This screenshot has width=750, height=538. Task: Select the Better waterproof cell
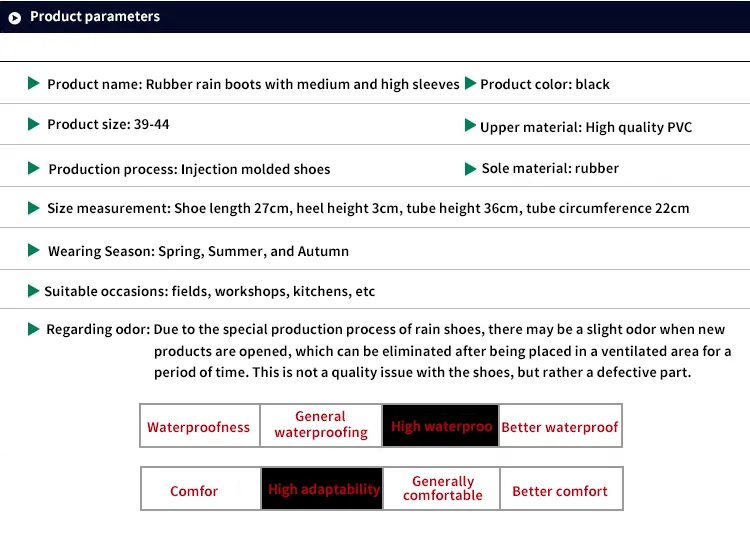click(560, 426)
